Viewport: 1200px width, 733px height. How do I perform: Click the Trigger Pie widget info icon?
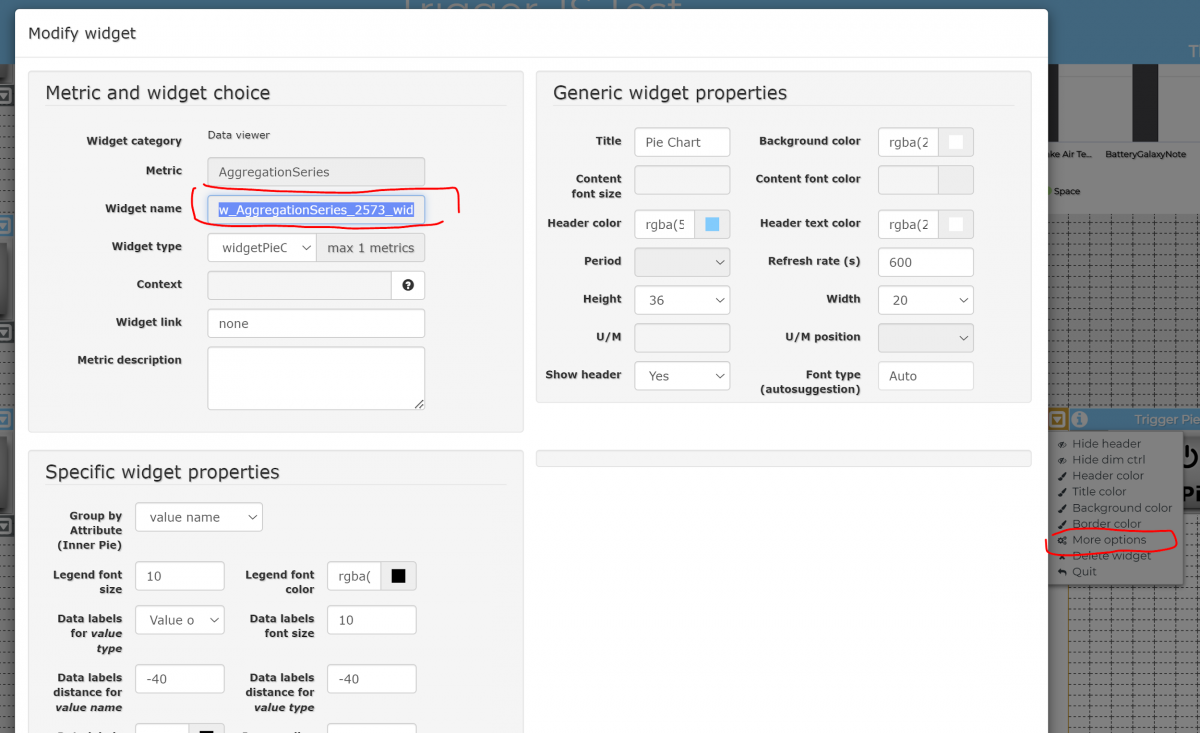coord(1080,420)
